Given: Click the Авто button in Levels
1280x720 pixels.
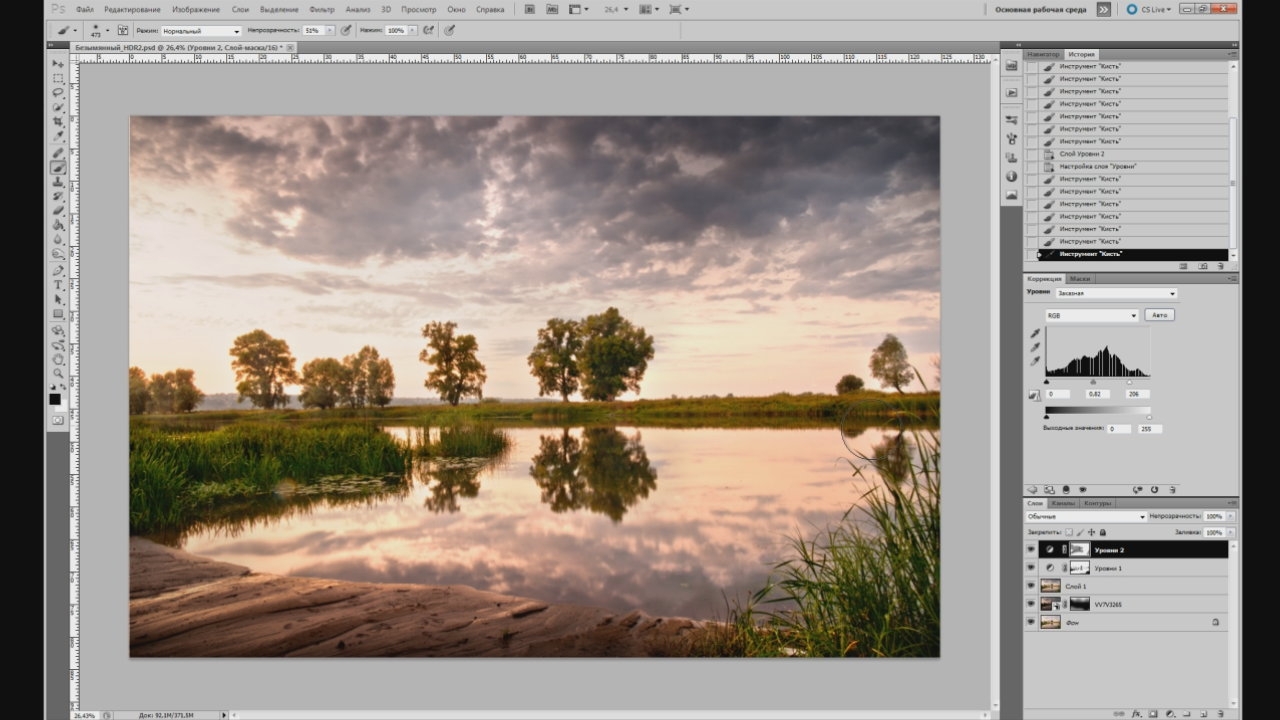Looking at the screenshot, I should pyautogui.click(x=1159, y=315).
